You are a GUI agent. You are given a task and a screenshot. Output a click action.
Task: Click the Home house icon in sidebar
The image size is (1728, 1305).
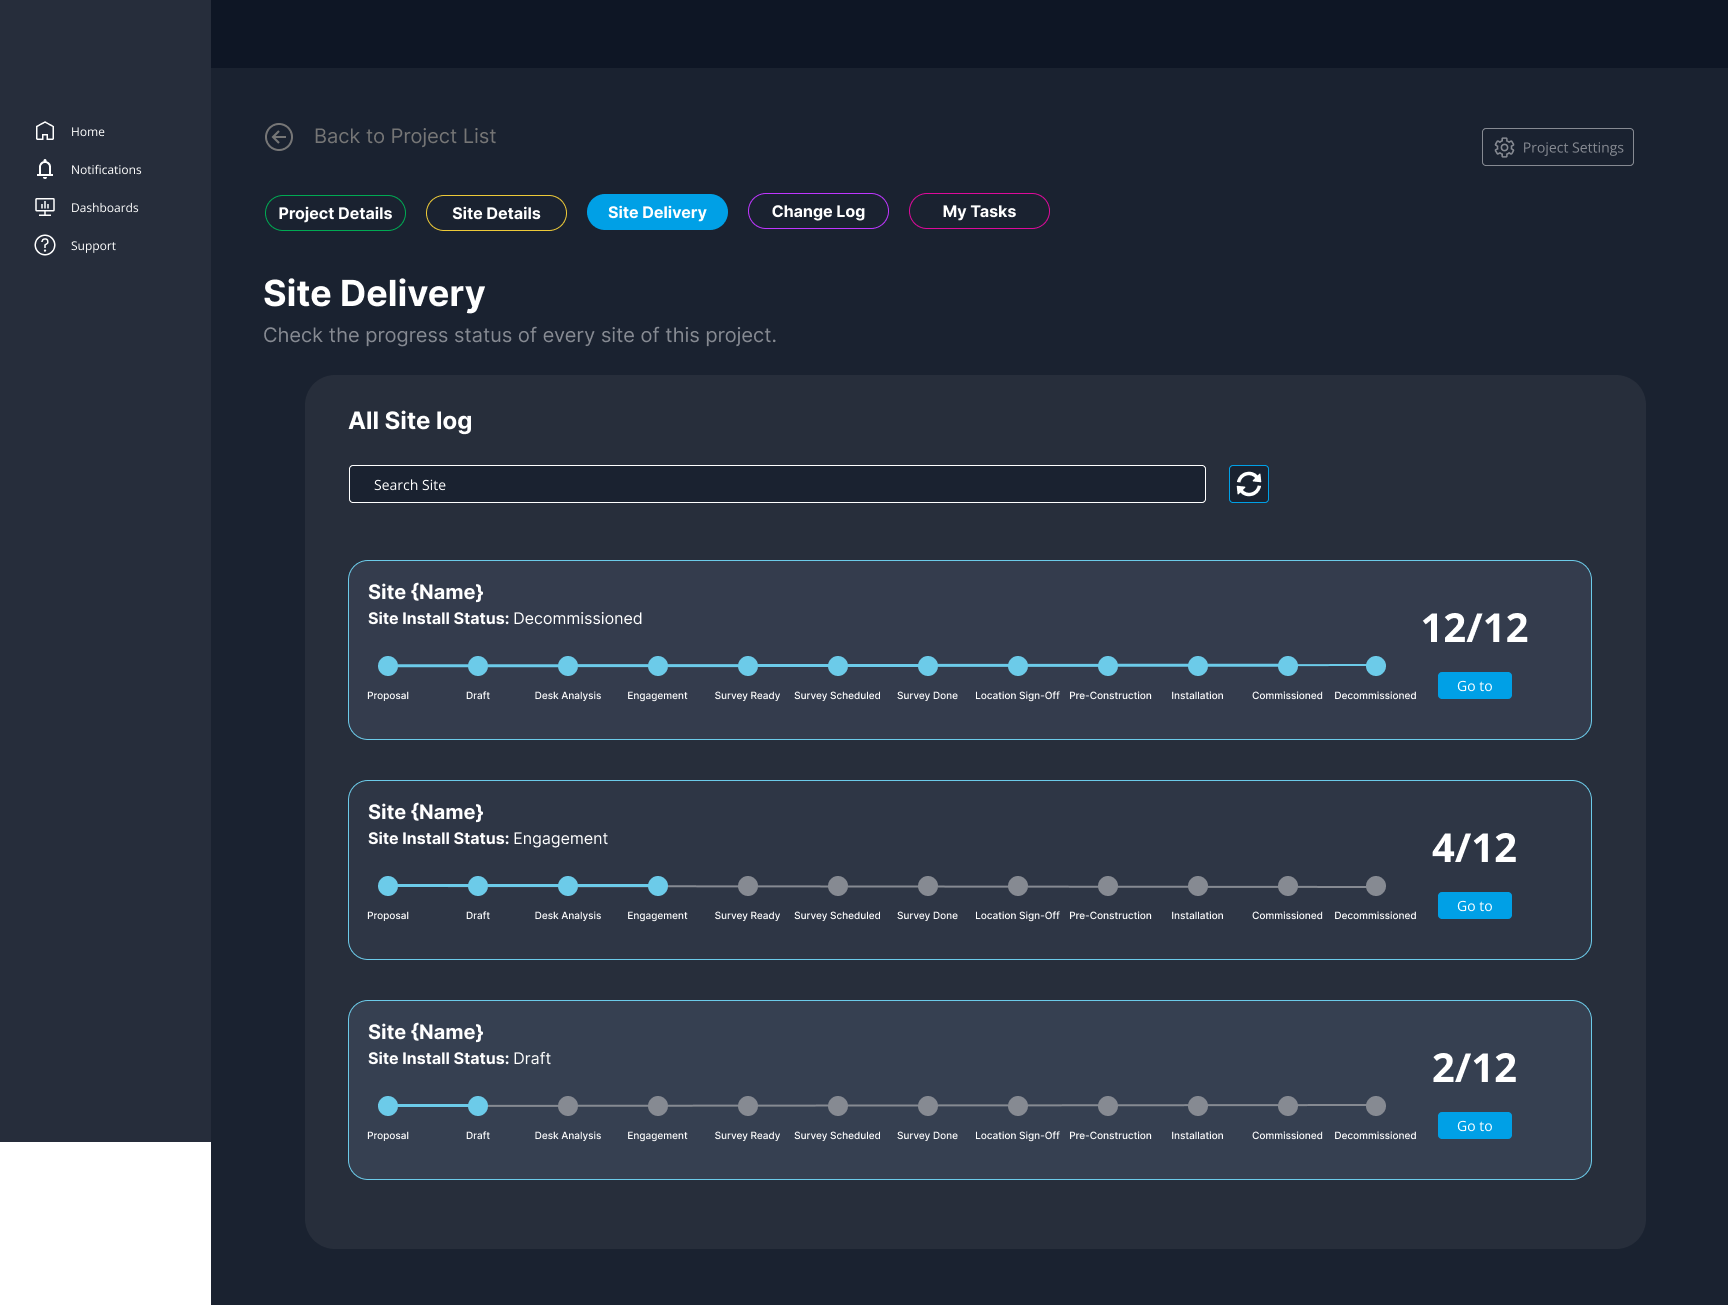tap(45, 131)
